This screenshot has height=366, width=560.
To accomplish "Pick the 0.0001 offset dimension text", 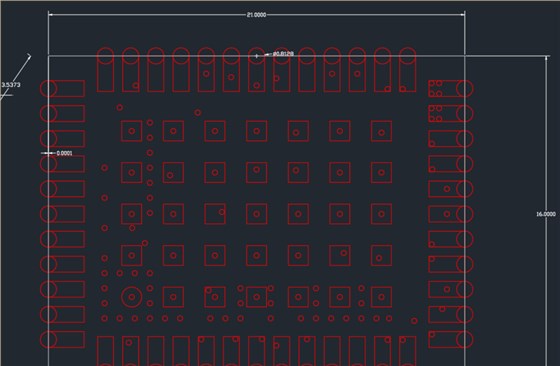I will (64, 153).
